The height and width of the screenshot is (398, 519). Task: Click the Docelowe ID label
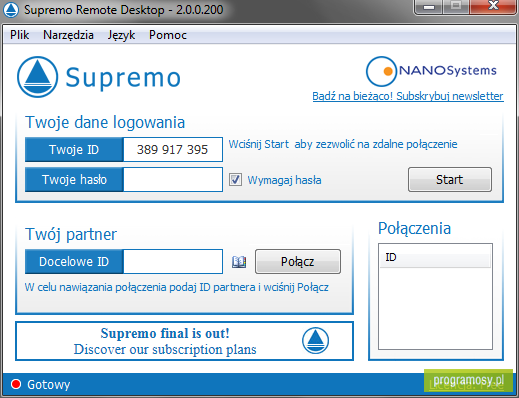coord(74,262)
